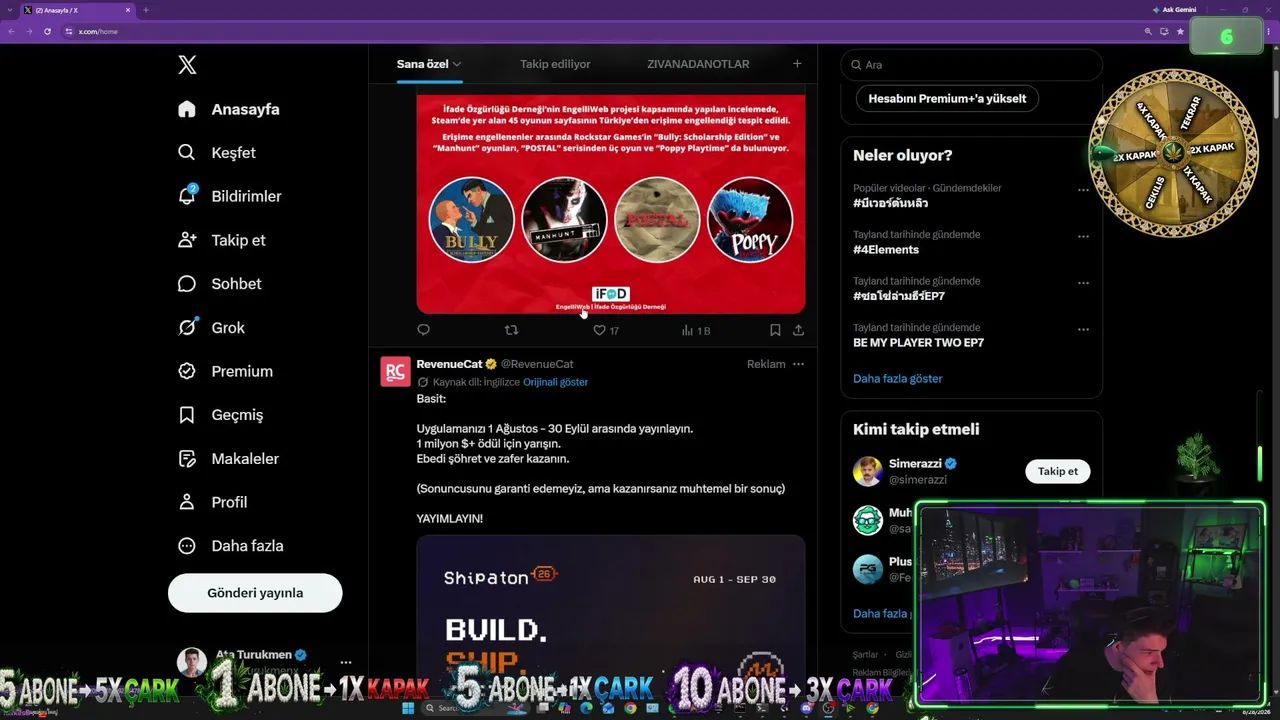Go back in browser toolbar

[10, 32]
